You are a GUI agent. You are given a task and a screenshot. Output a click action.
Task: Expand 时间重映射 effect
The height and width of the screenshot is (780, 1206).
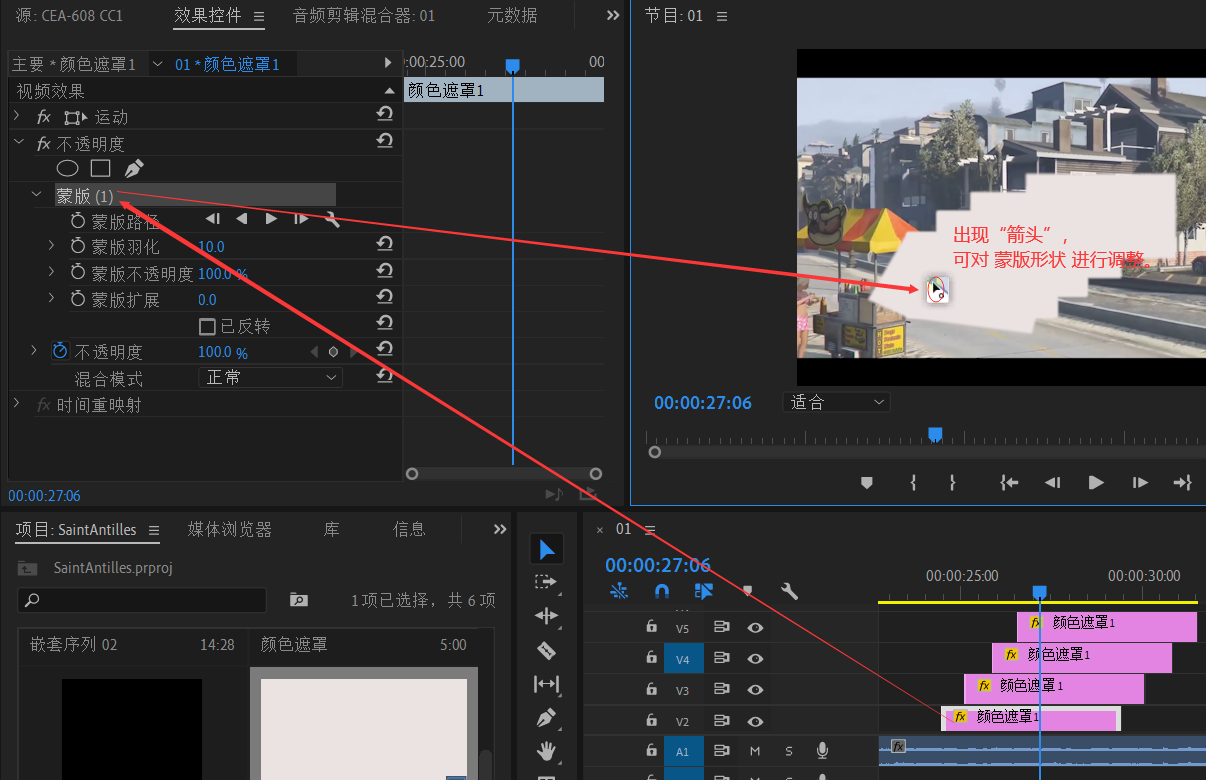(x=16, y=403)
